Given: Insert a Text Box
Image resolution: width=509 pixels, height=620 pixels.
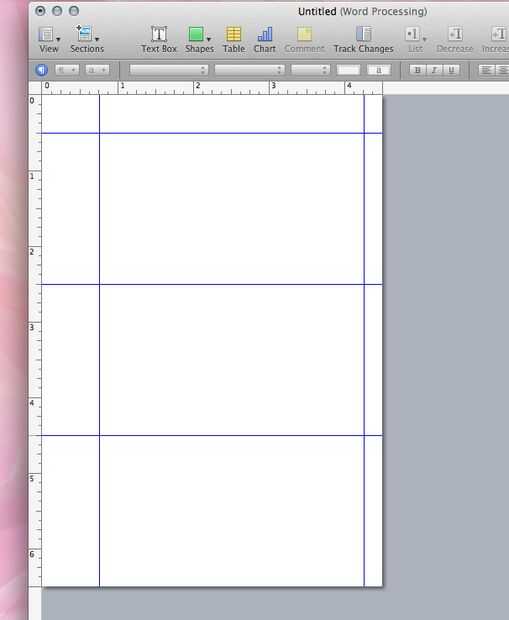Looking at the screenshot, I should [159, 39].
